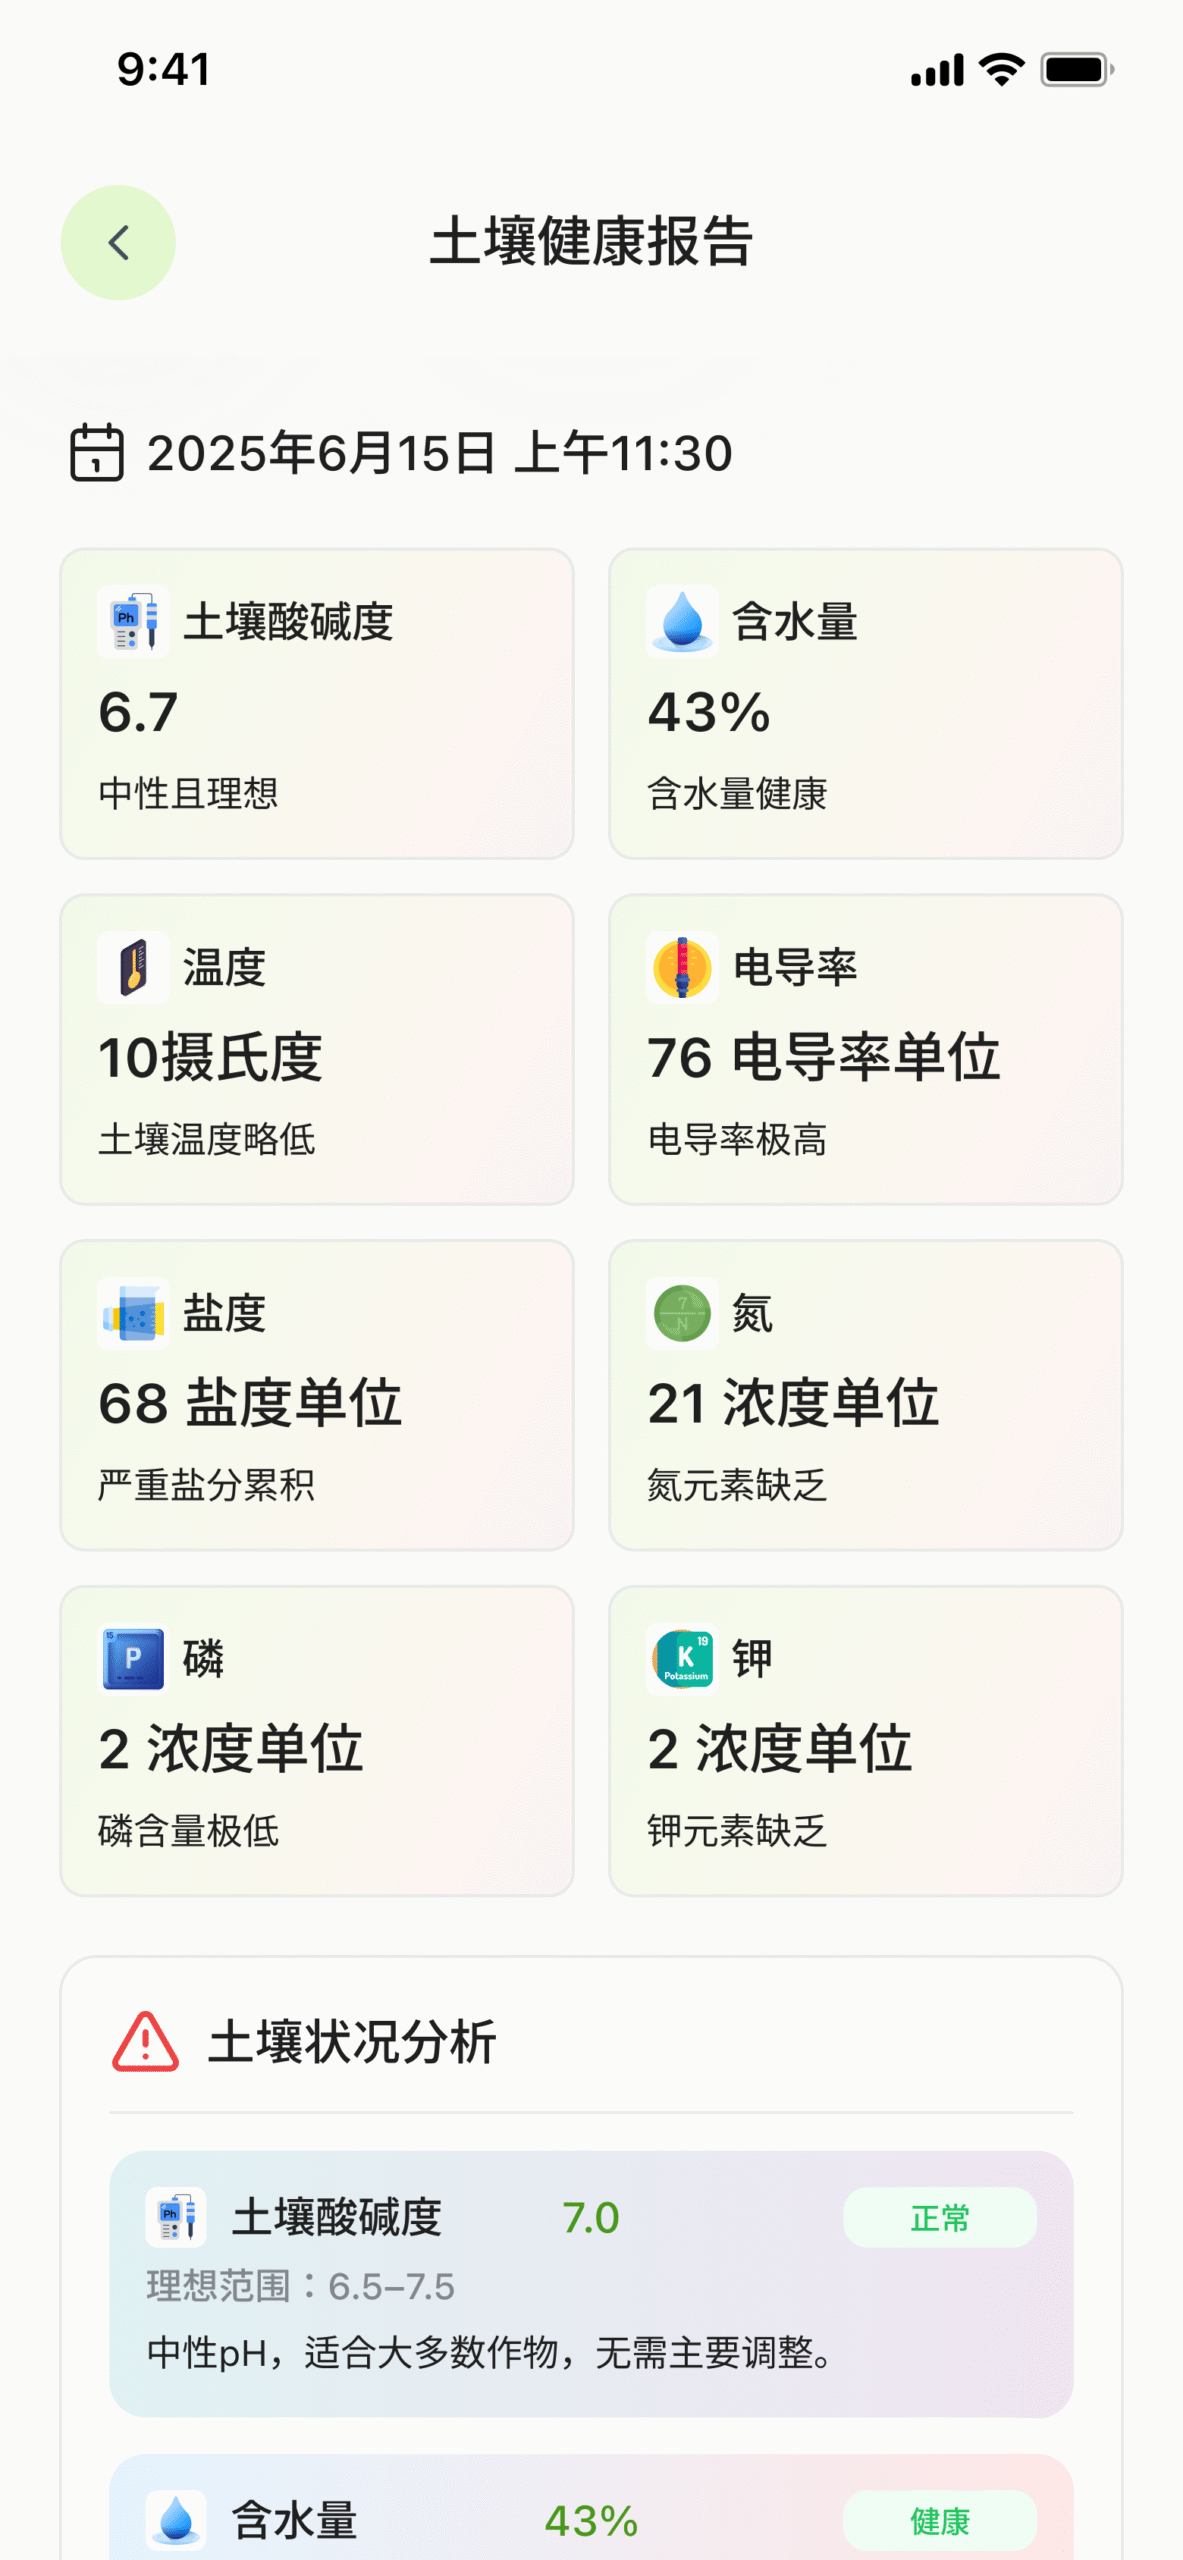Screen dimensions: 1183x2560
Task: Tap the salinity beaker icon
Action: (x=133, y=1313)
